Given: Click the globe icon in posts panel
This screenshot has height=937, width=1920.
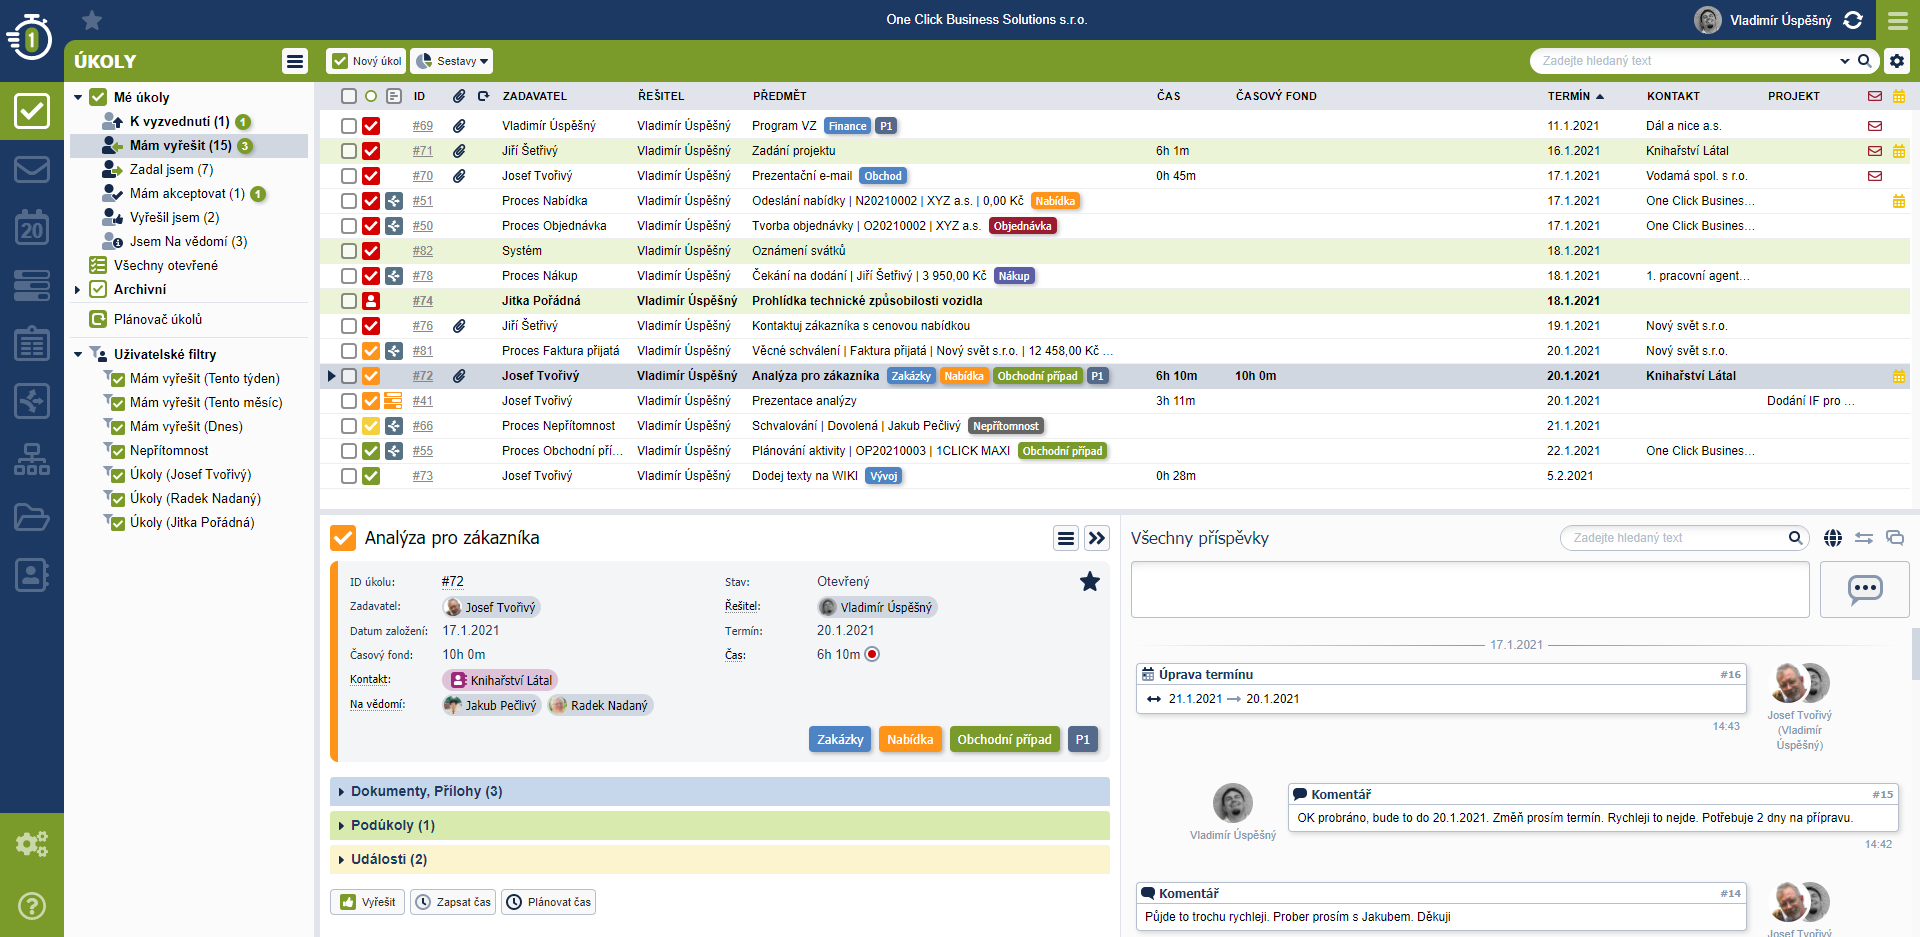Looking at the screenshot, I should pyautogui.click(x=1833, y=538).
